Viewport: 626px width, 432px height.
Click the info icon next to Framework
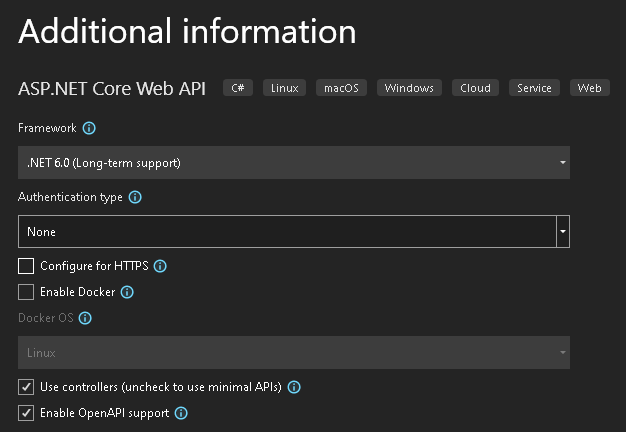(x=89, y=128)
